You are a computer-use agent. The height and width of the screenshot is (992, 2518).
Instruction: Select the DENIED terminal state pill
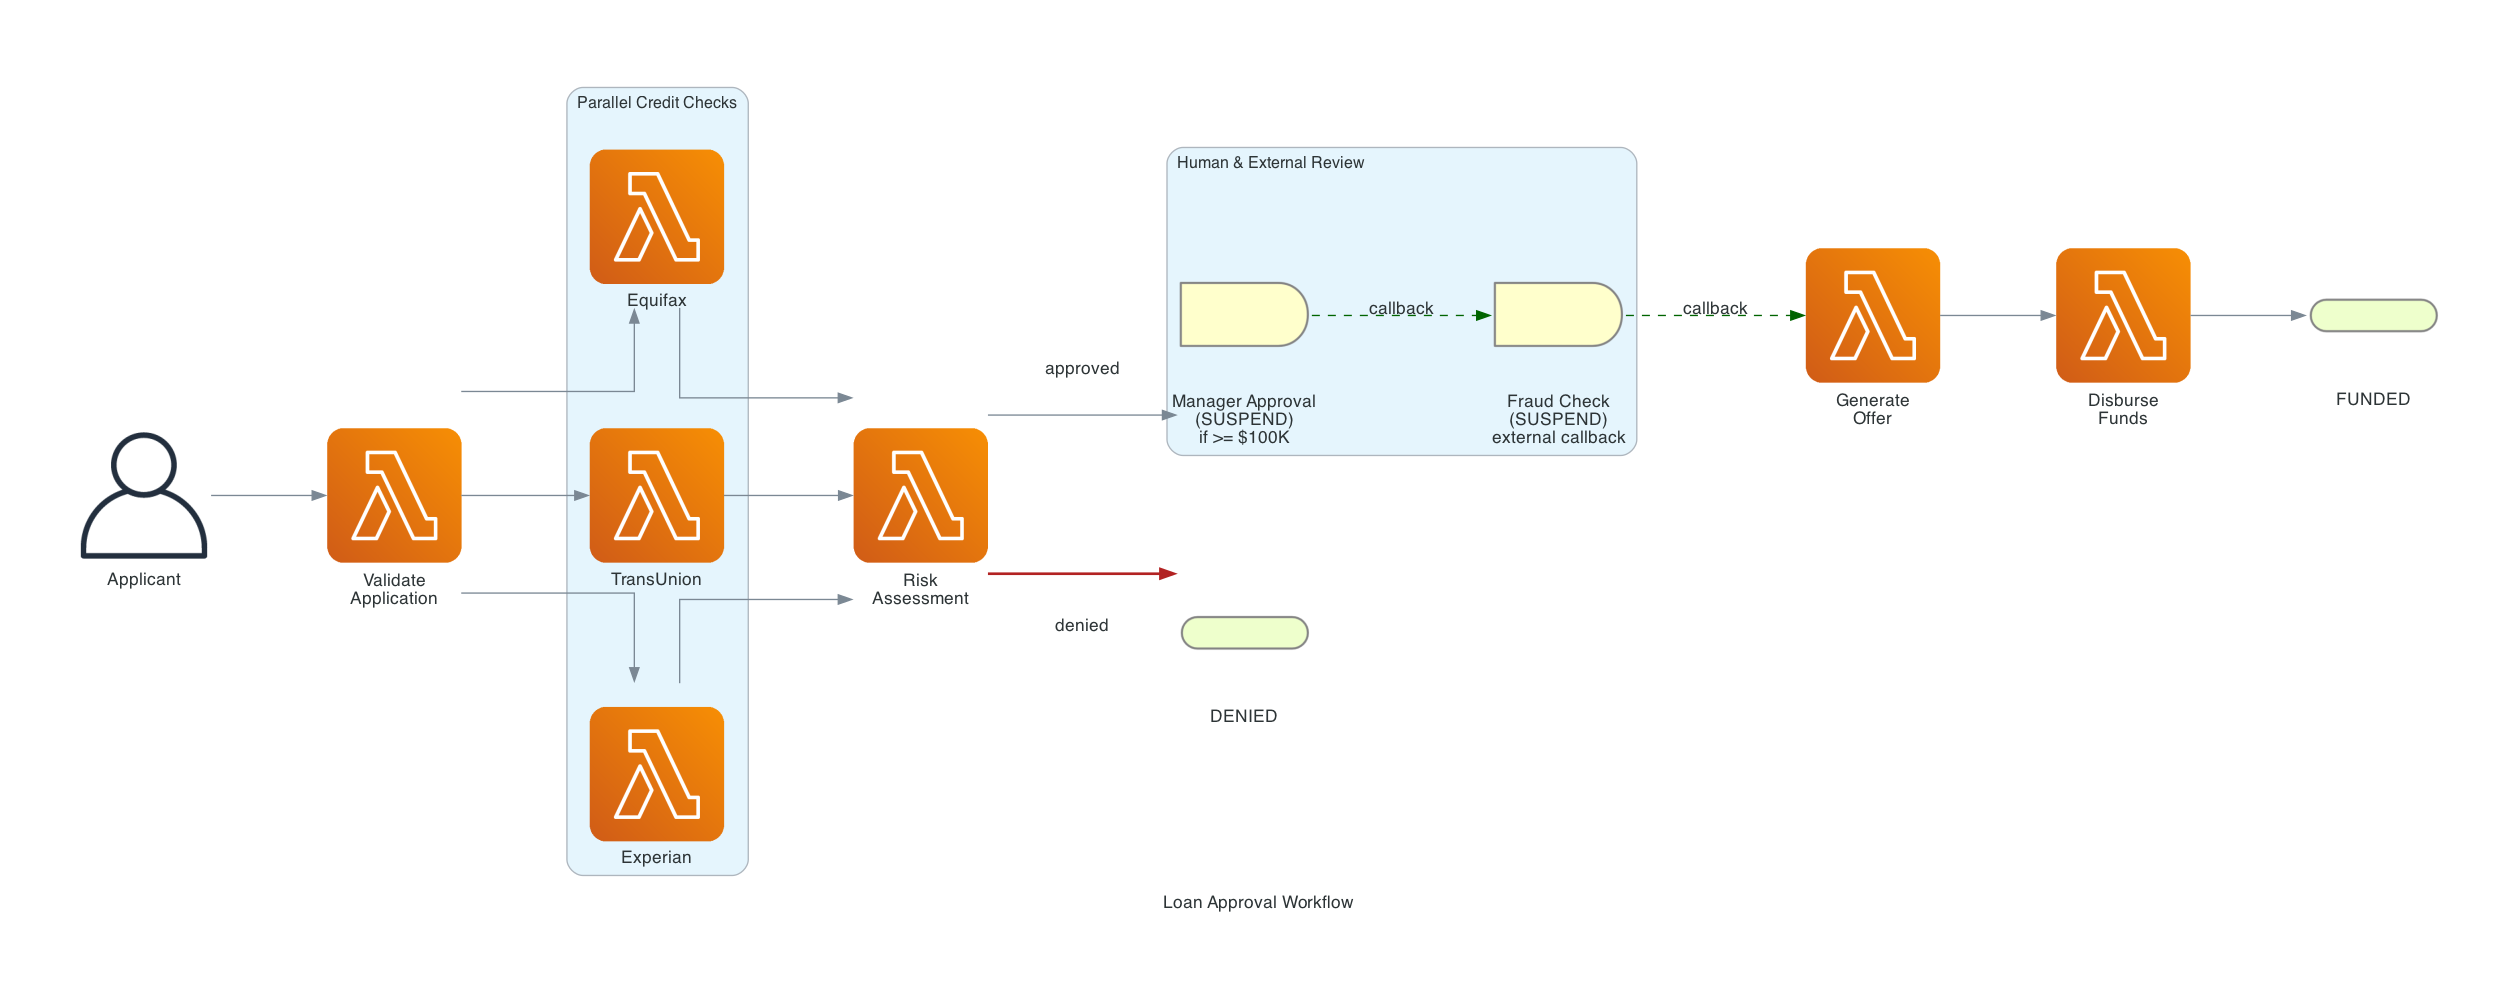(x=1244, y=633)
